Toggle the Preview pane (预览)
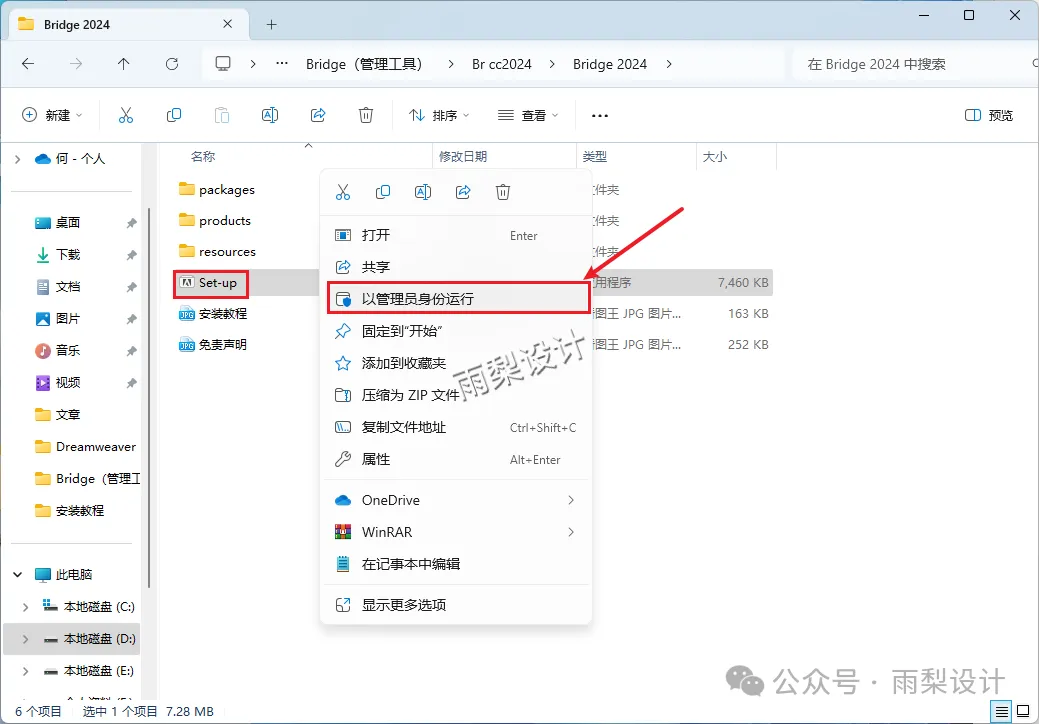Image resolution: width=1039 pixels, height=724 pixels. tap(989, 115)
